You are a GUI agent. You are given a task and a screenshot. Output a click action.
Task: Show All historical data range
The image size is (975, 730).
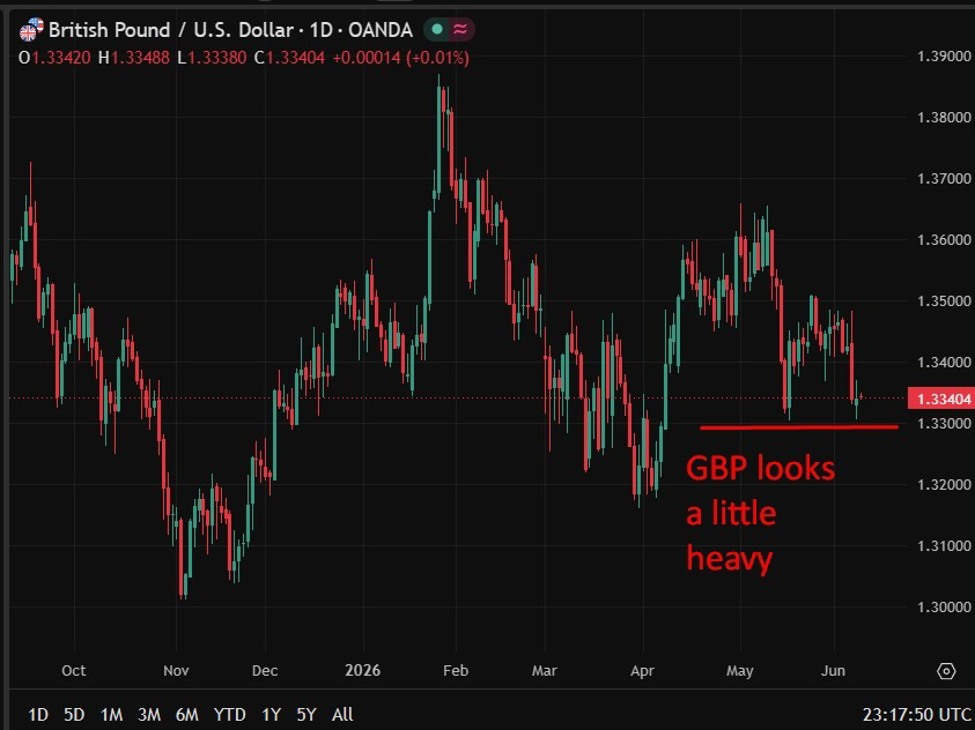pos(342,714)
